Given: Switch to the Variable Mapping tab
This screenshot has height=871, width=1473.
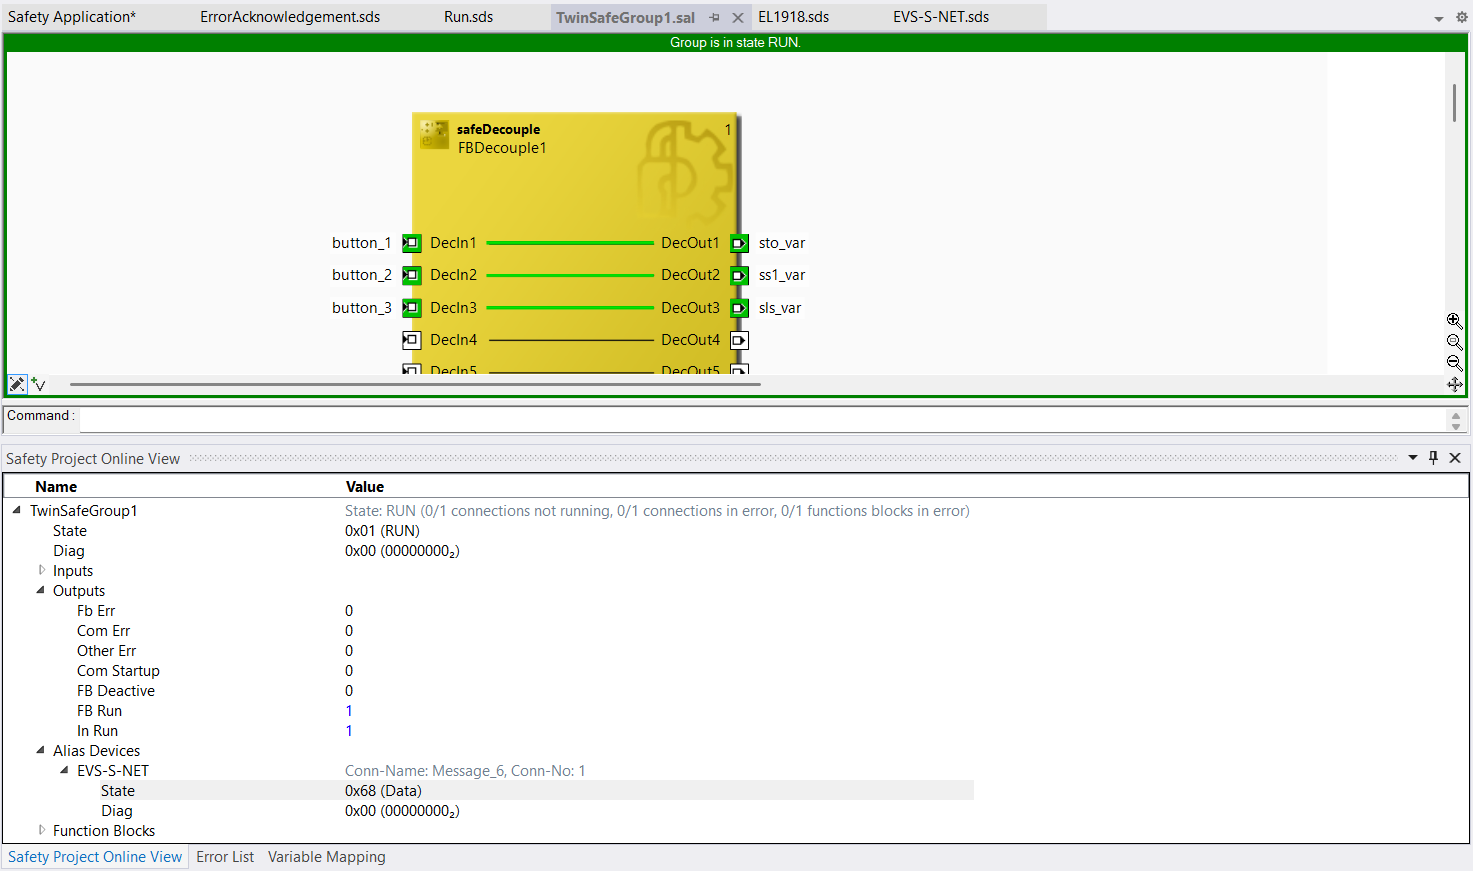Looking at the screenshot, I should point(327,857).
